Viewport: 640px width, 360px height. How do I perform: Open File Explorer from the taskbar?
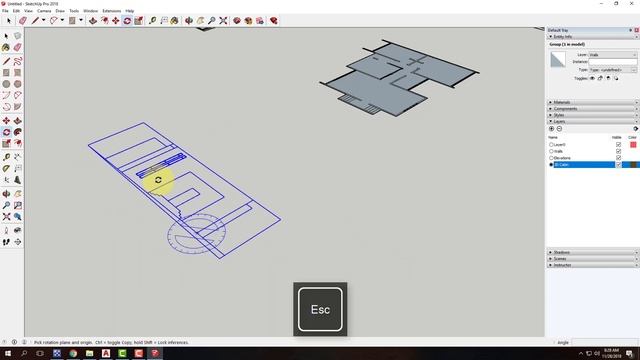(89, 353)
